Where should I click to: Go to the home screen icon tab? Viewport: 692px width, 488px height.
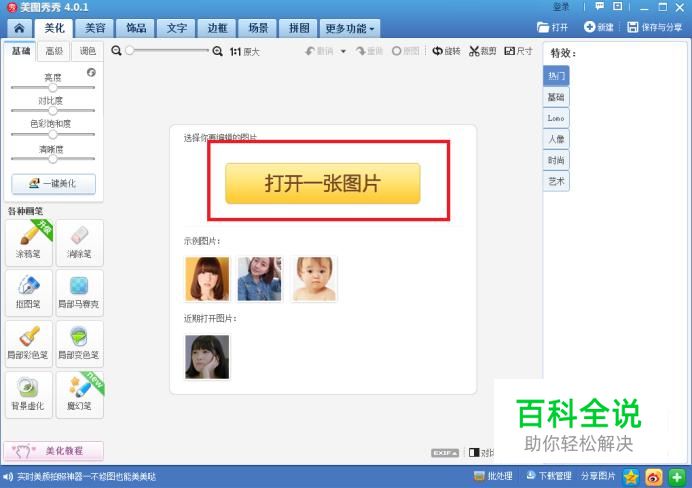click(19, 29)
